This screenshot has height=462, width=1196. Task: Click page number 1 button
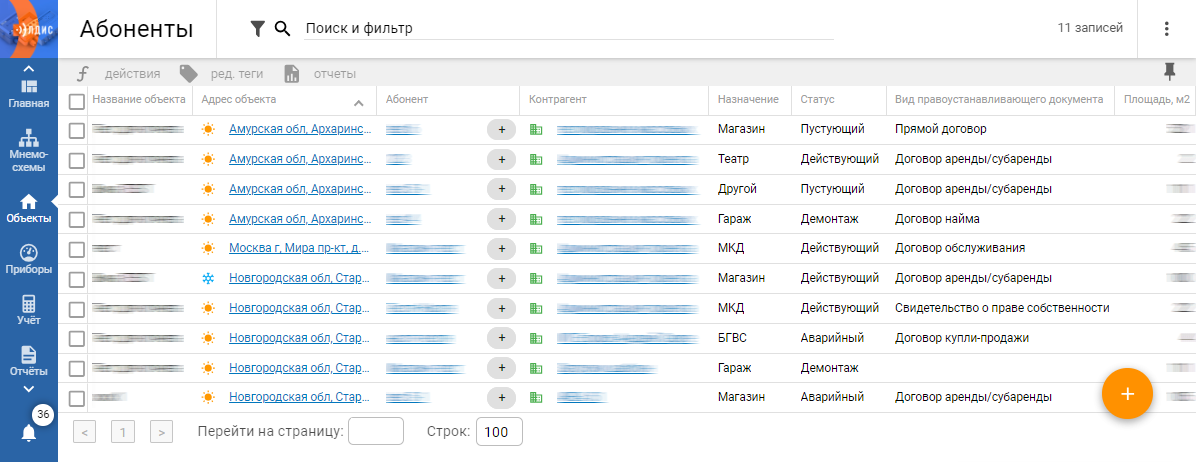123,432
